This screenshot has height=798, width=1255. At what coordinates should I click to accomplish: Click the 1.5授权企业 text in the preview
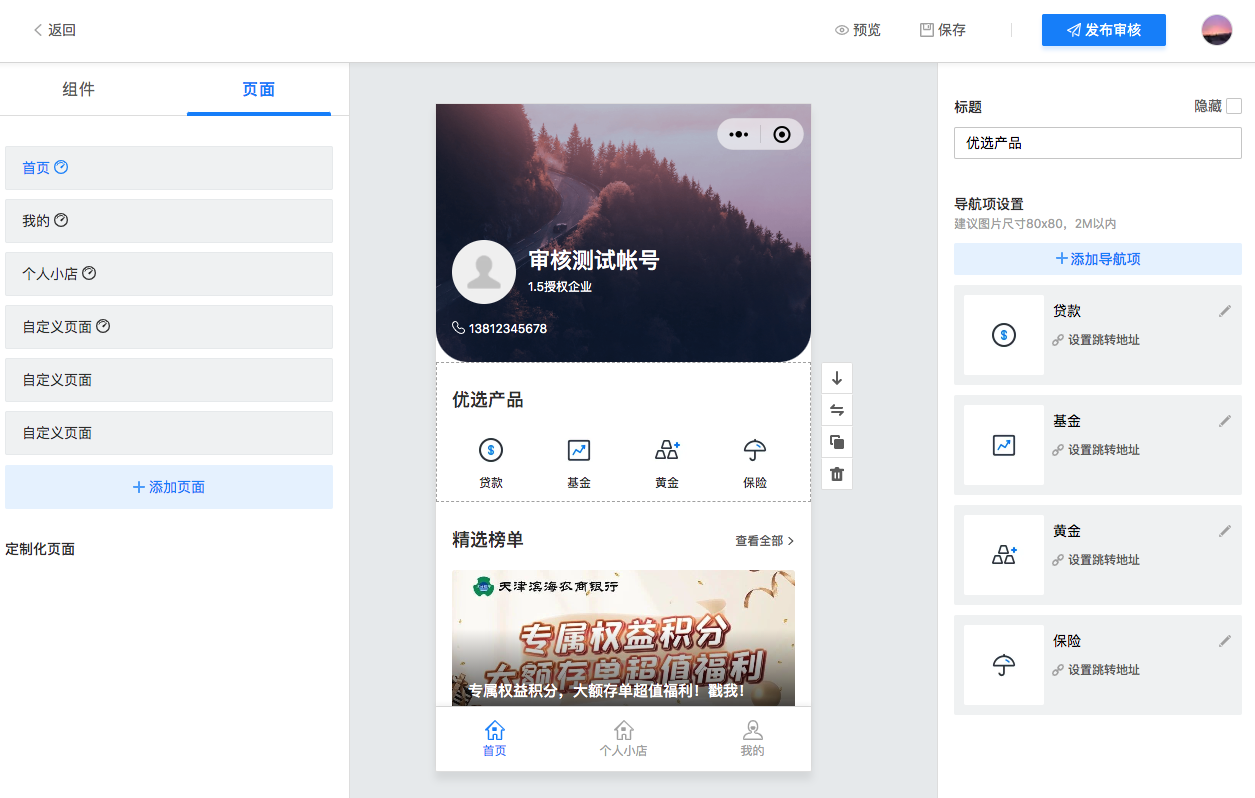(x=560, y=287)
